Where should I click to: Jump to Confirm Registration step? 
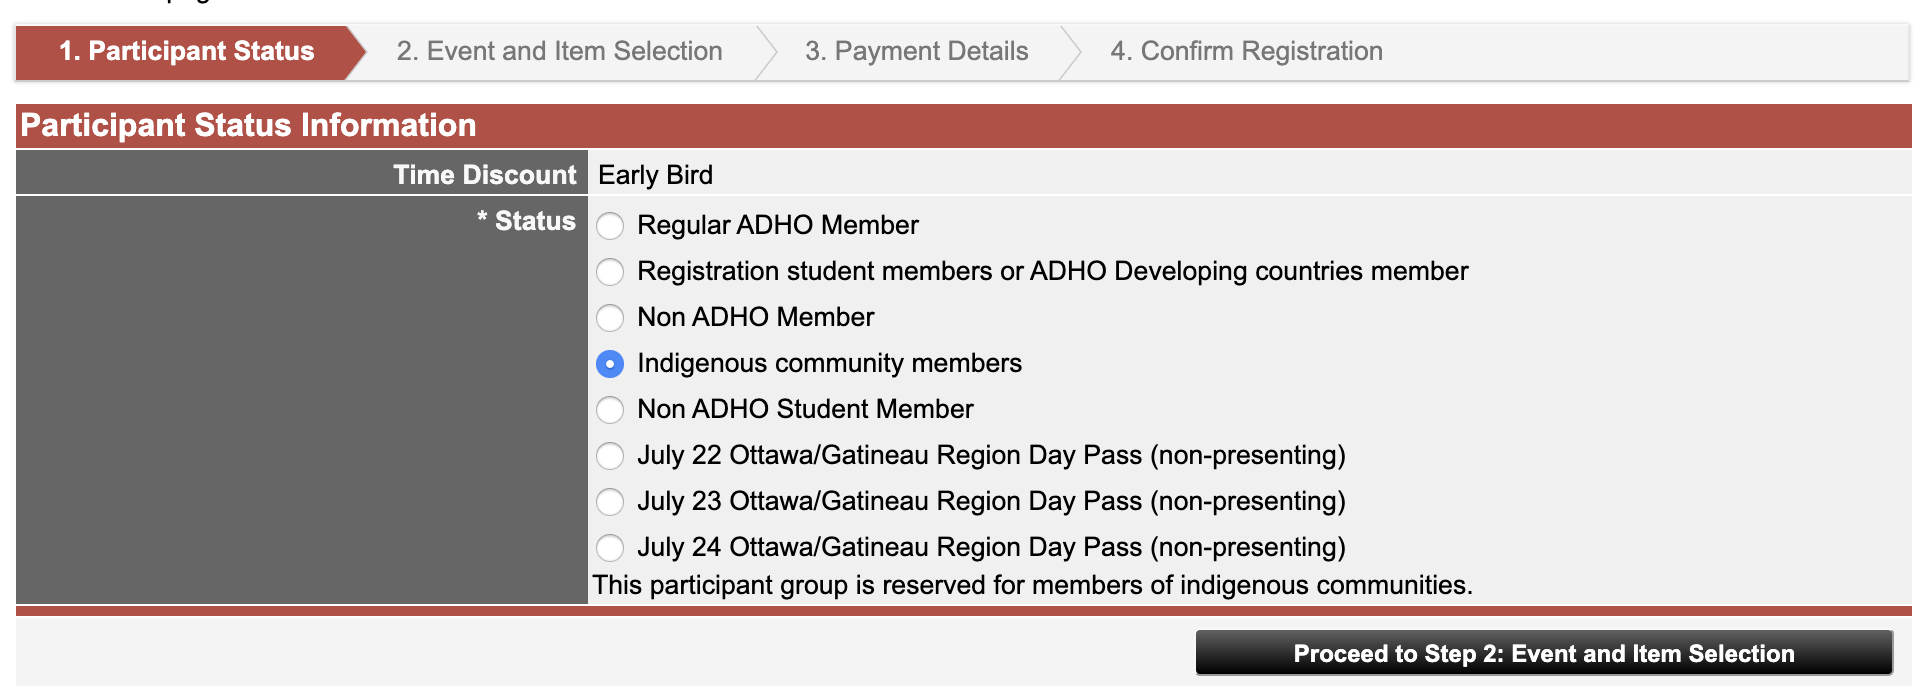[1246, 51]
